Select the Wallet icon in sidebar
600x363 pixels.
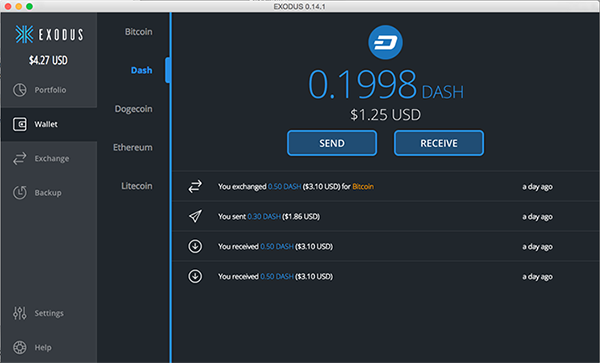[20, 124]
